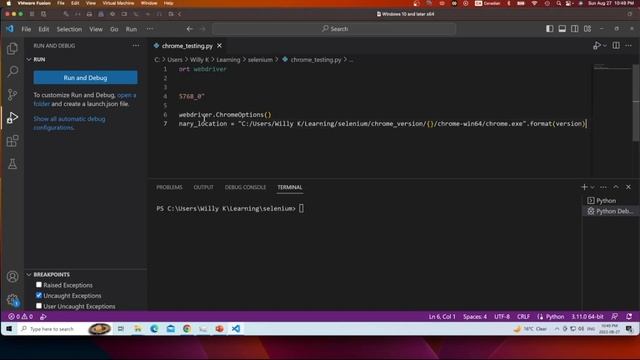This screenshot has height=360, width=640.
Task: Open the Selection menu
Action: (x=69, y=29)
